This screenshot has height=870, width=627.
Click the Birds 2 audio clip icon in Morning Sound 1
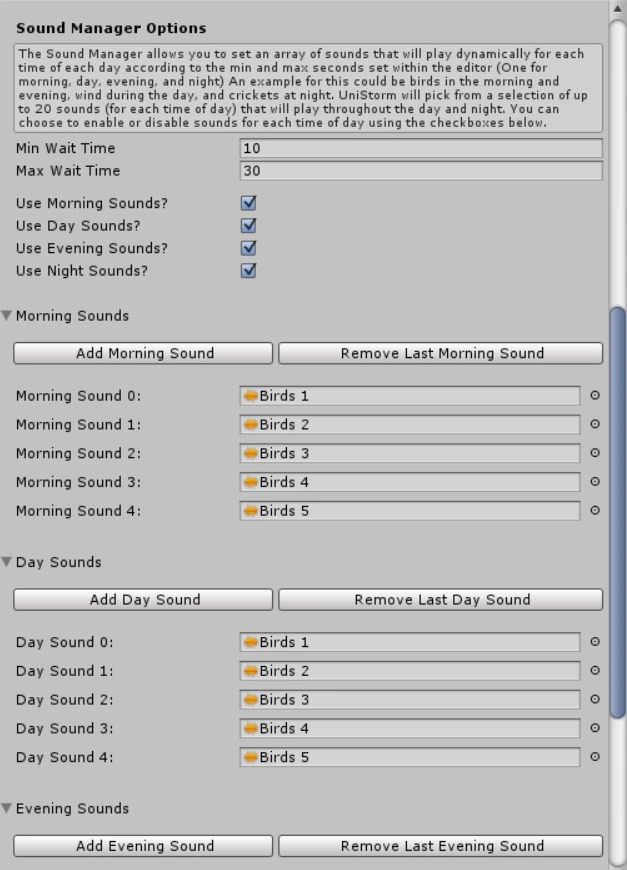pos(250,425)
